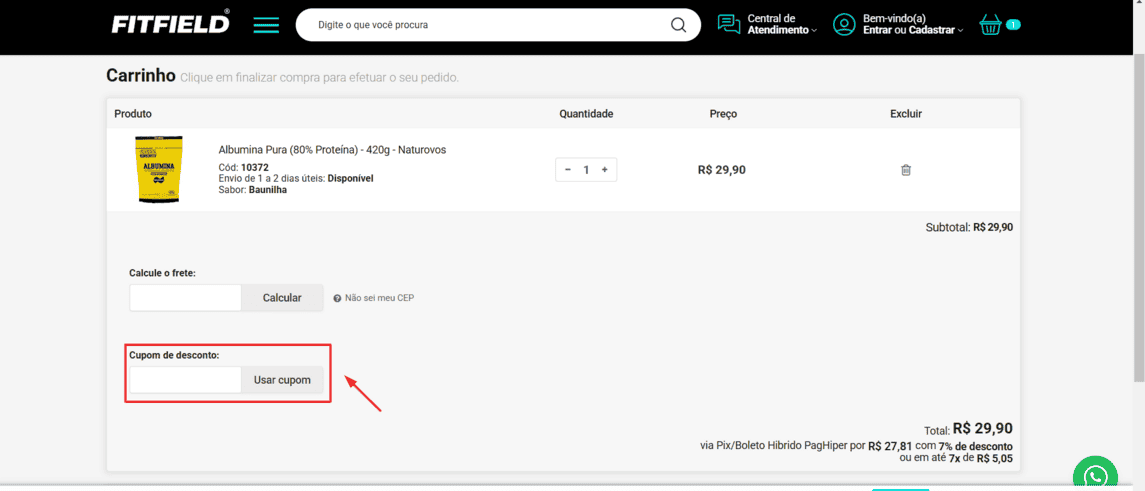The width and height of the screenshot is (1145, 491).
Task: Click the trash icon to remove Albumina
Action: 906,170
